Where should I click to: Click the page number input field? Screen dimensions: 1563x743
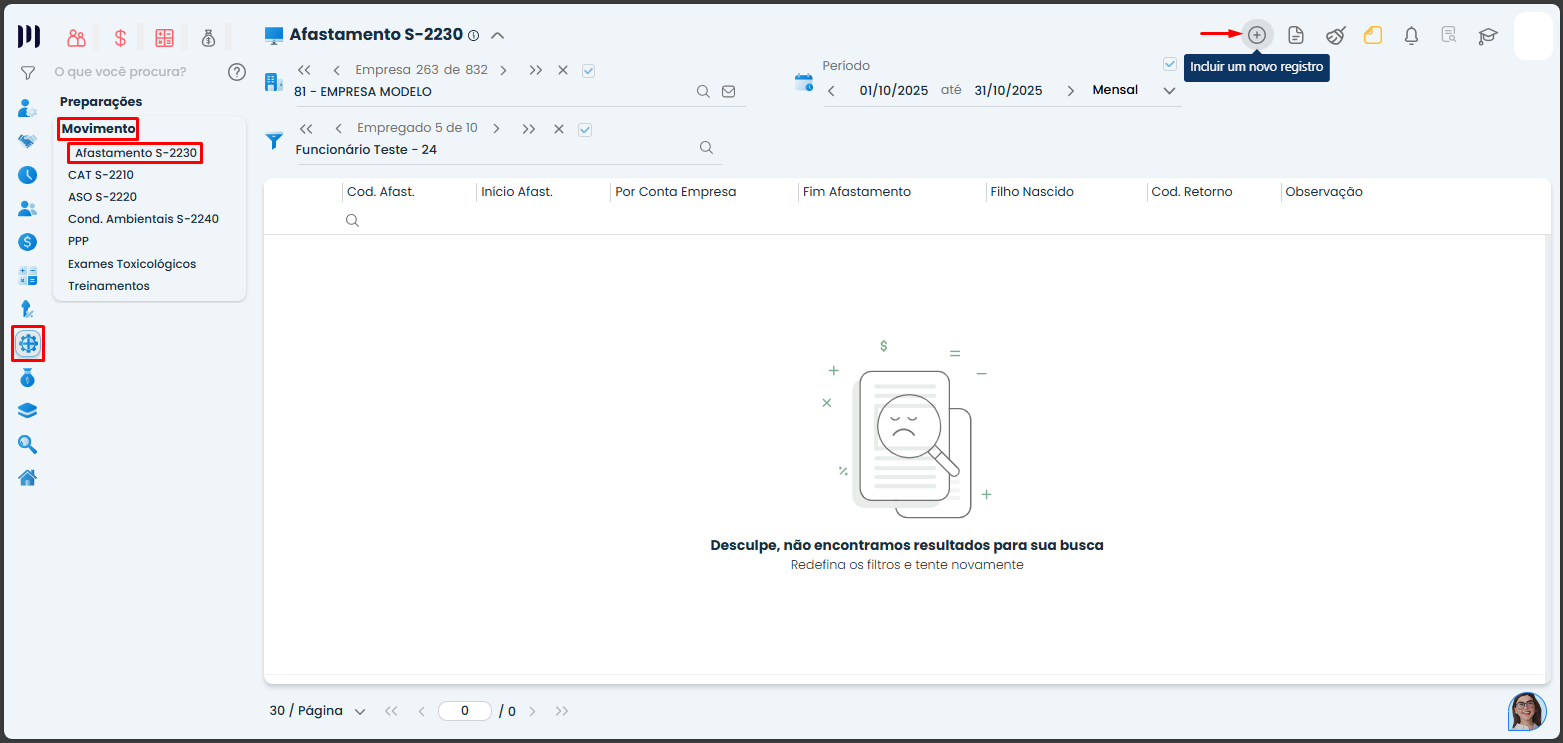pos(465,711)
